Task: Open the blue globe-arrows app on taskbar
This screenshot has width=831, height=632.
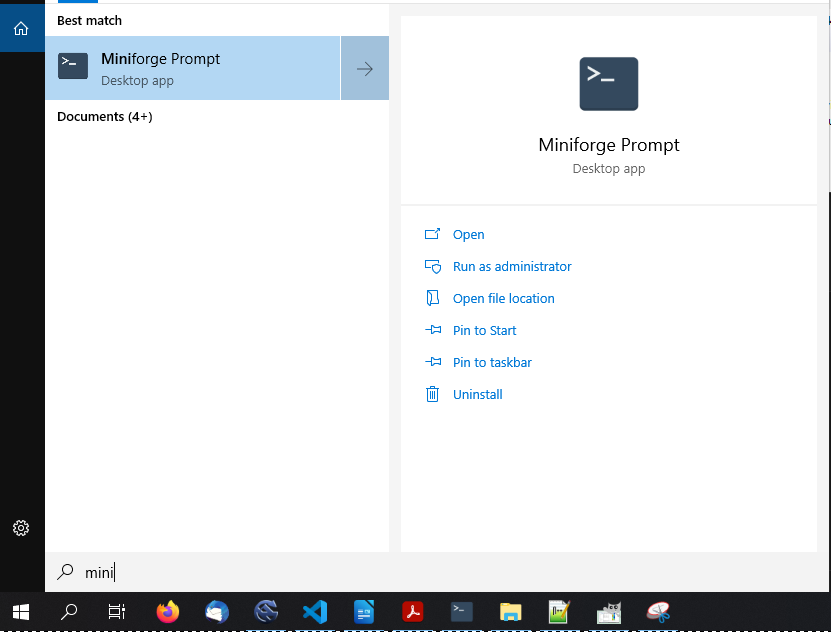Action: pos(266,612)
